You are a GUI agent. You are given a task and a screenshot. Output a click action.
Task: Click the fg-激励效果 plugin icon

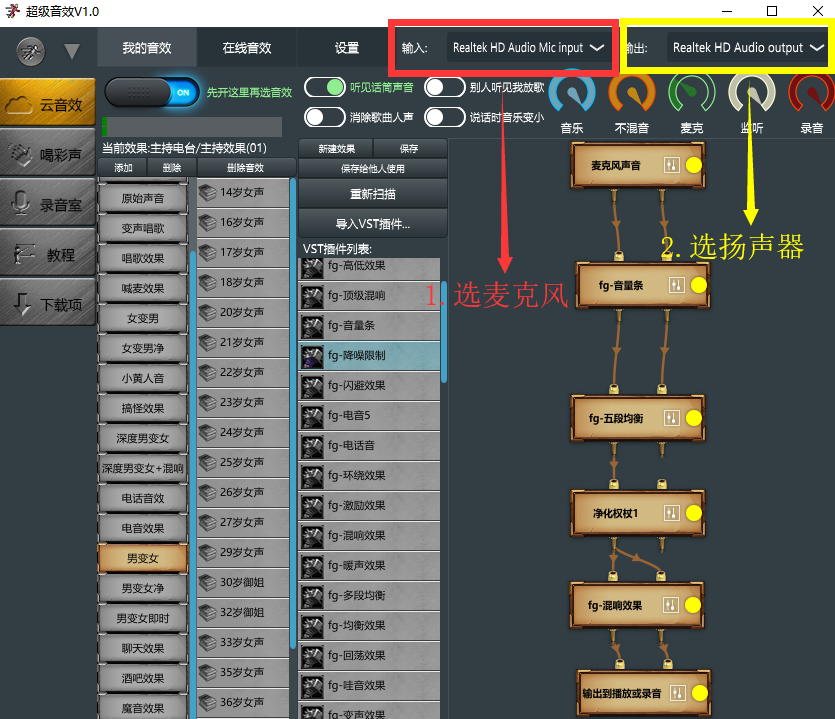[x=312, y=506]
